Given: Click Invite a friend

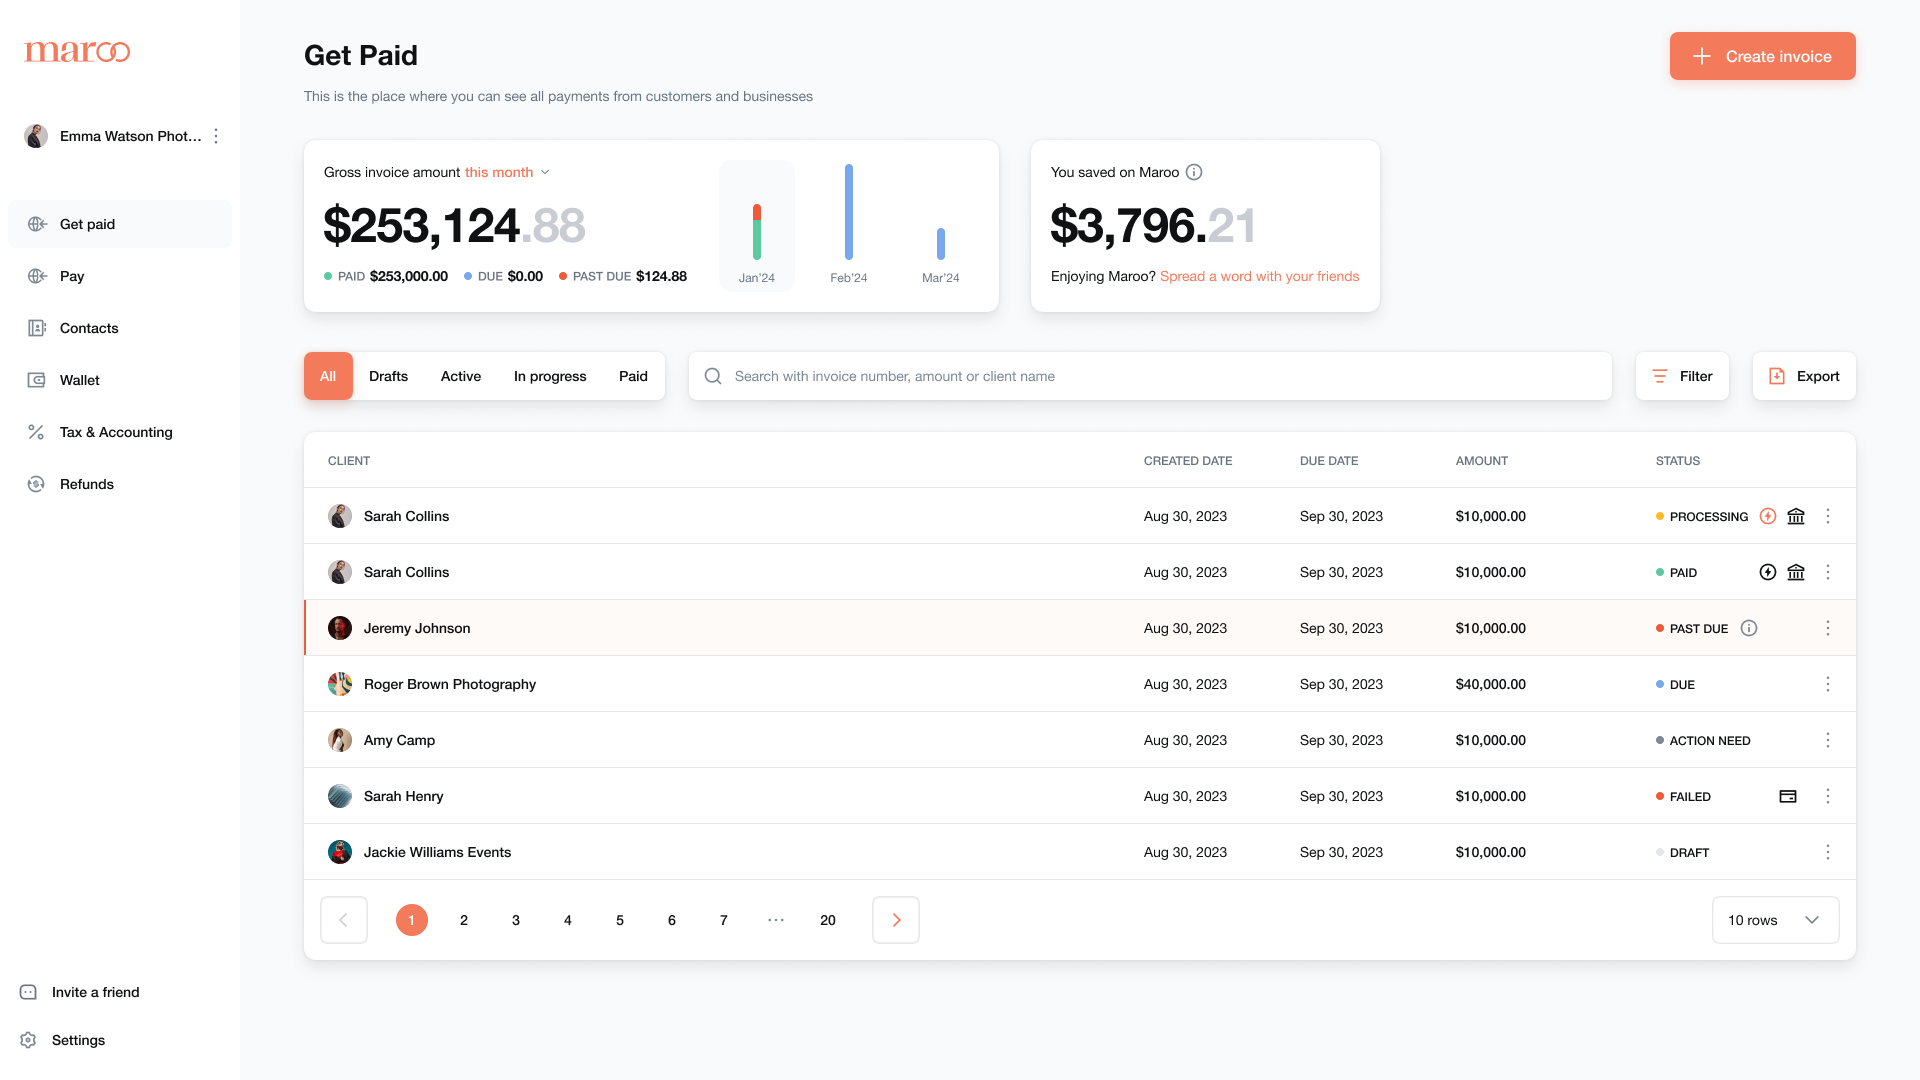Looking at the screenshot, I should click(80, 992).
